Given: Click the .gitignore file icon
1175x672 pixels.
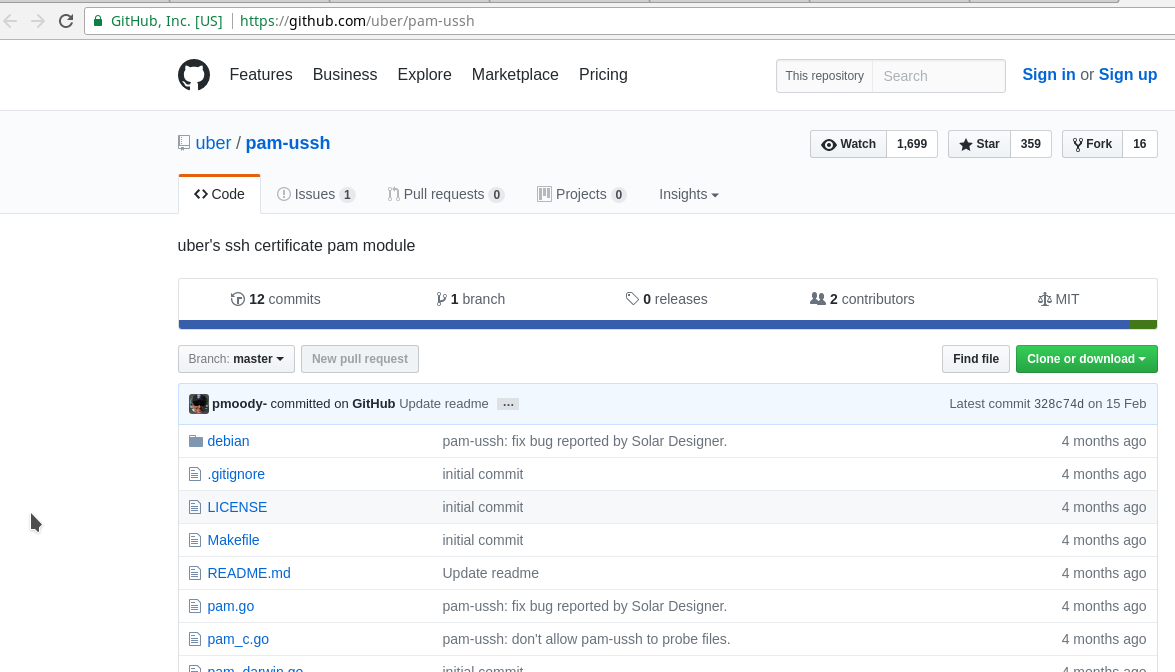Looking at the screenshot, I should (x=195, y=474).
